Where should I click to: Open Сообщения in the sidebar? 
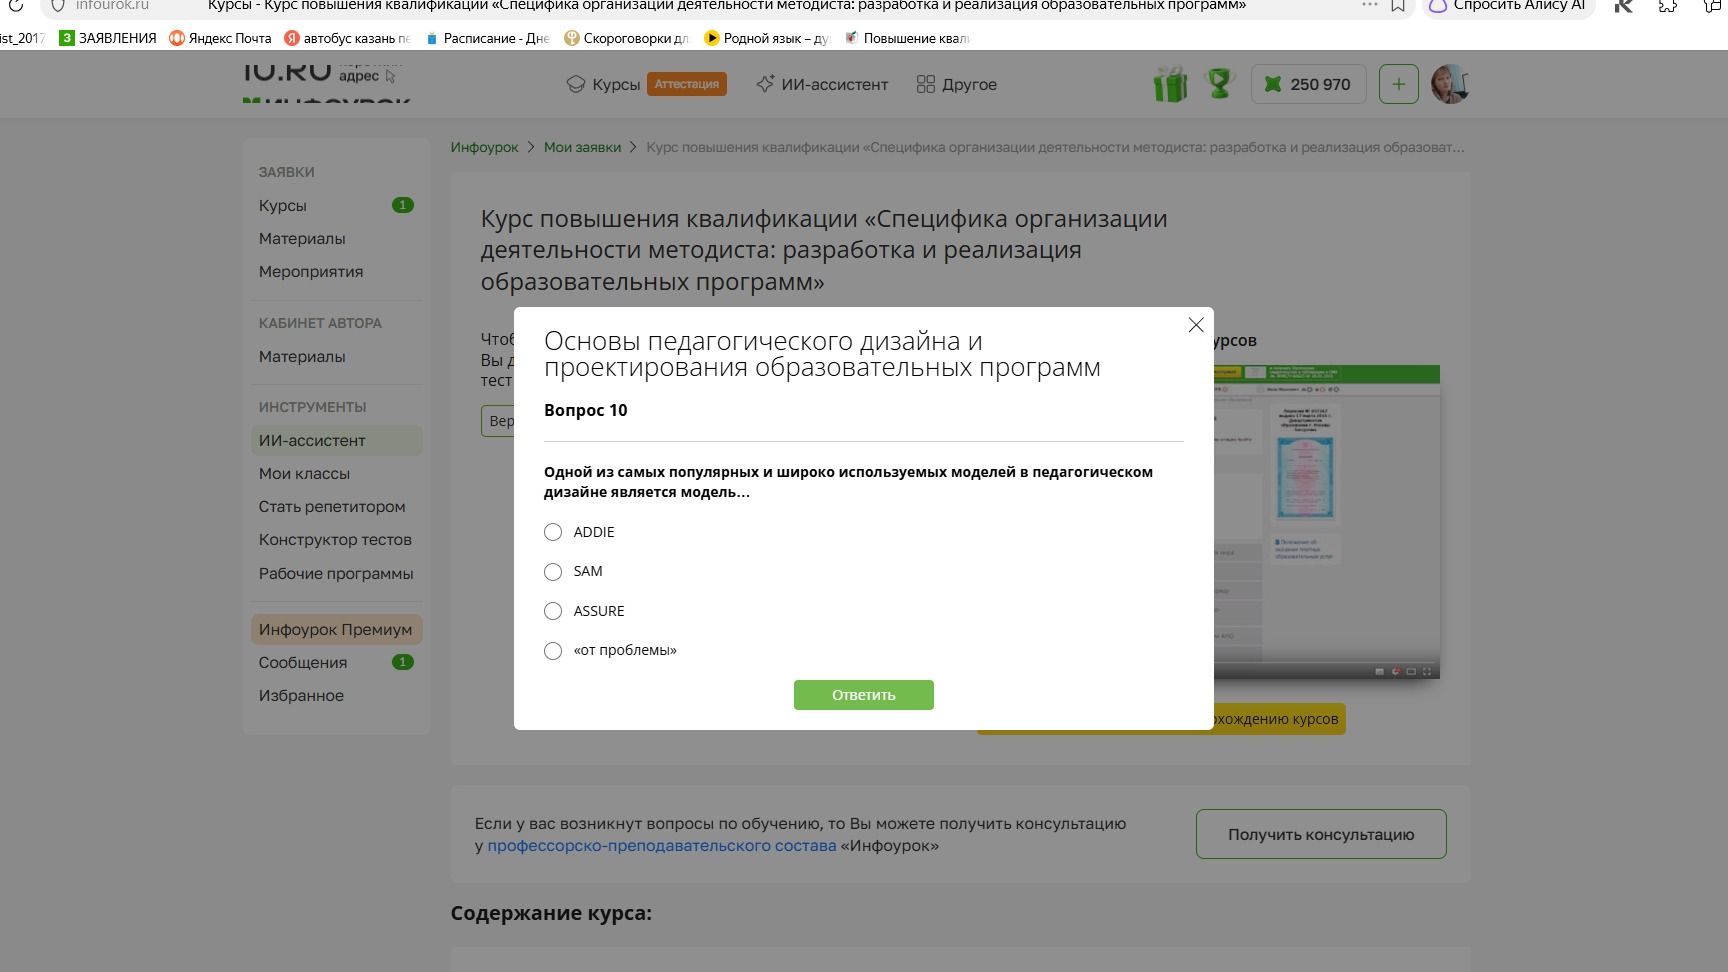[x=303, y=662]
